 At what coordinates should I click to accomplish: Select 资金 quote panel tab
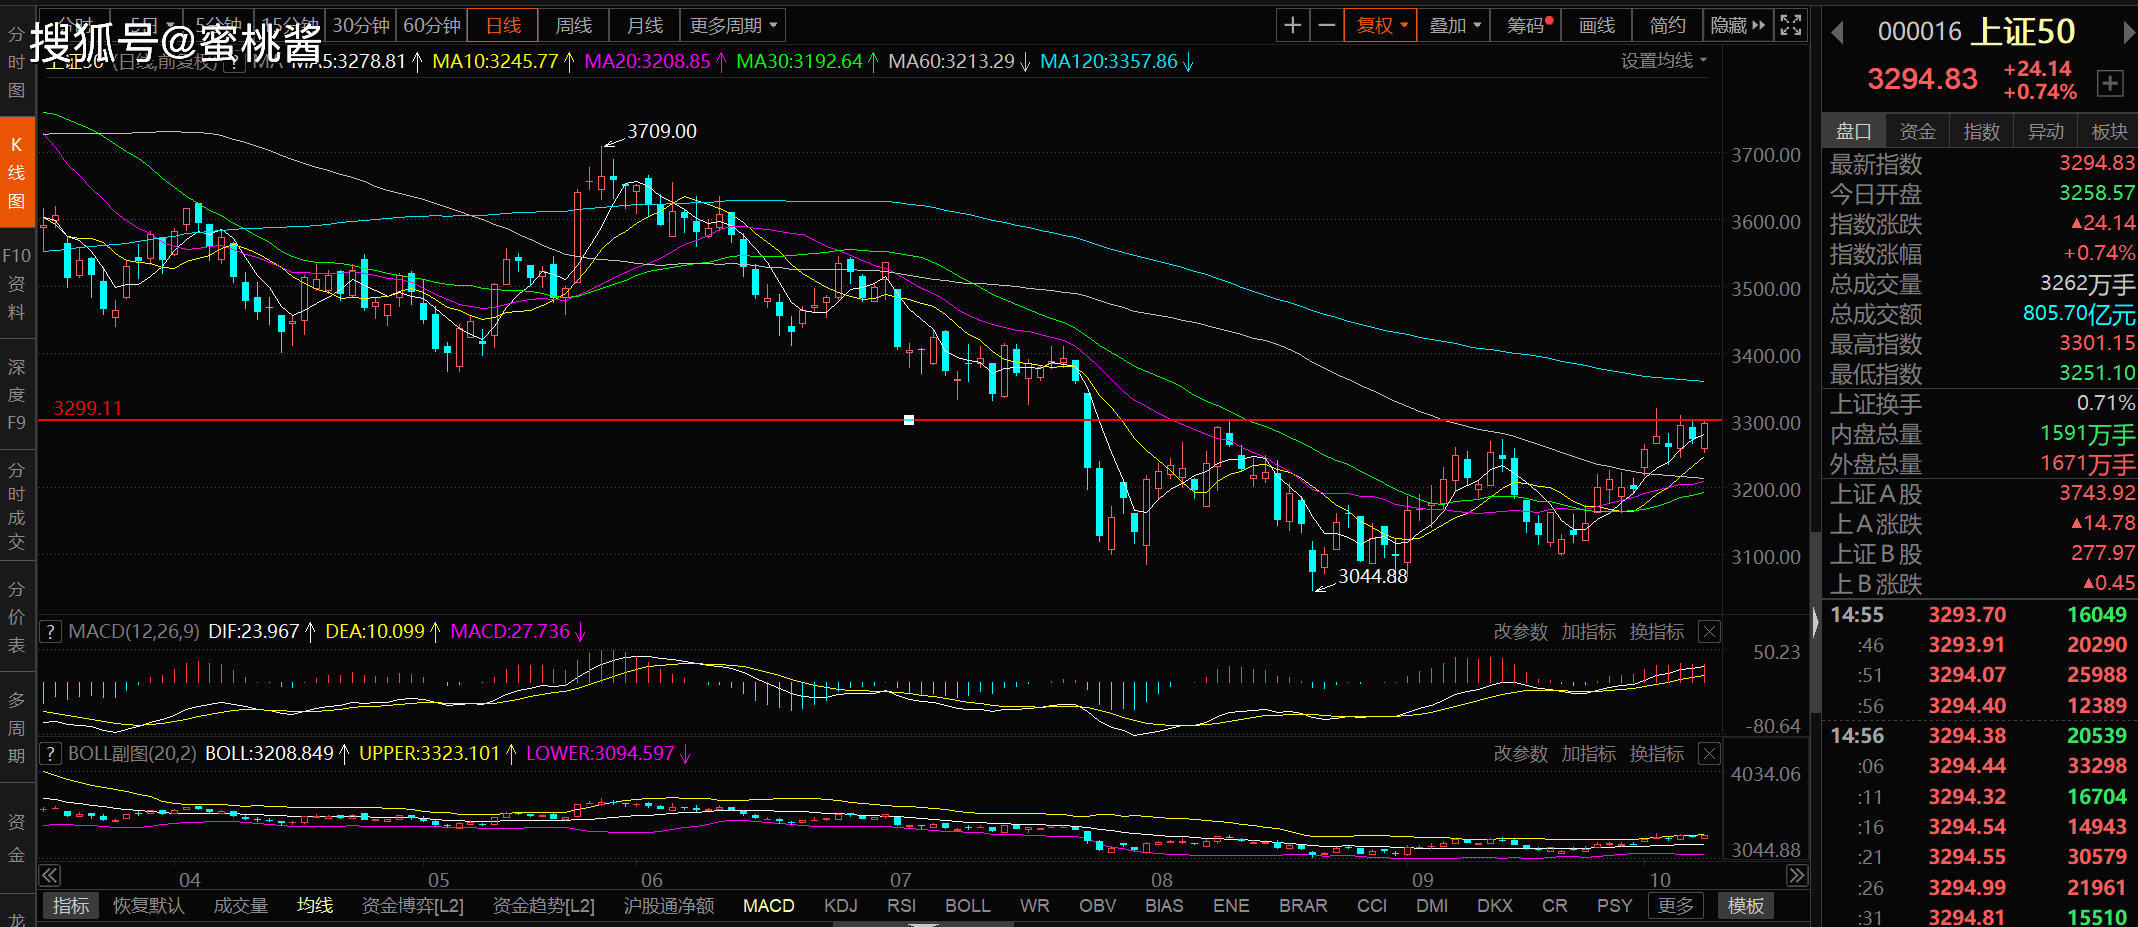pyautogui.click(x=1918, y=131)
